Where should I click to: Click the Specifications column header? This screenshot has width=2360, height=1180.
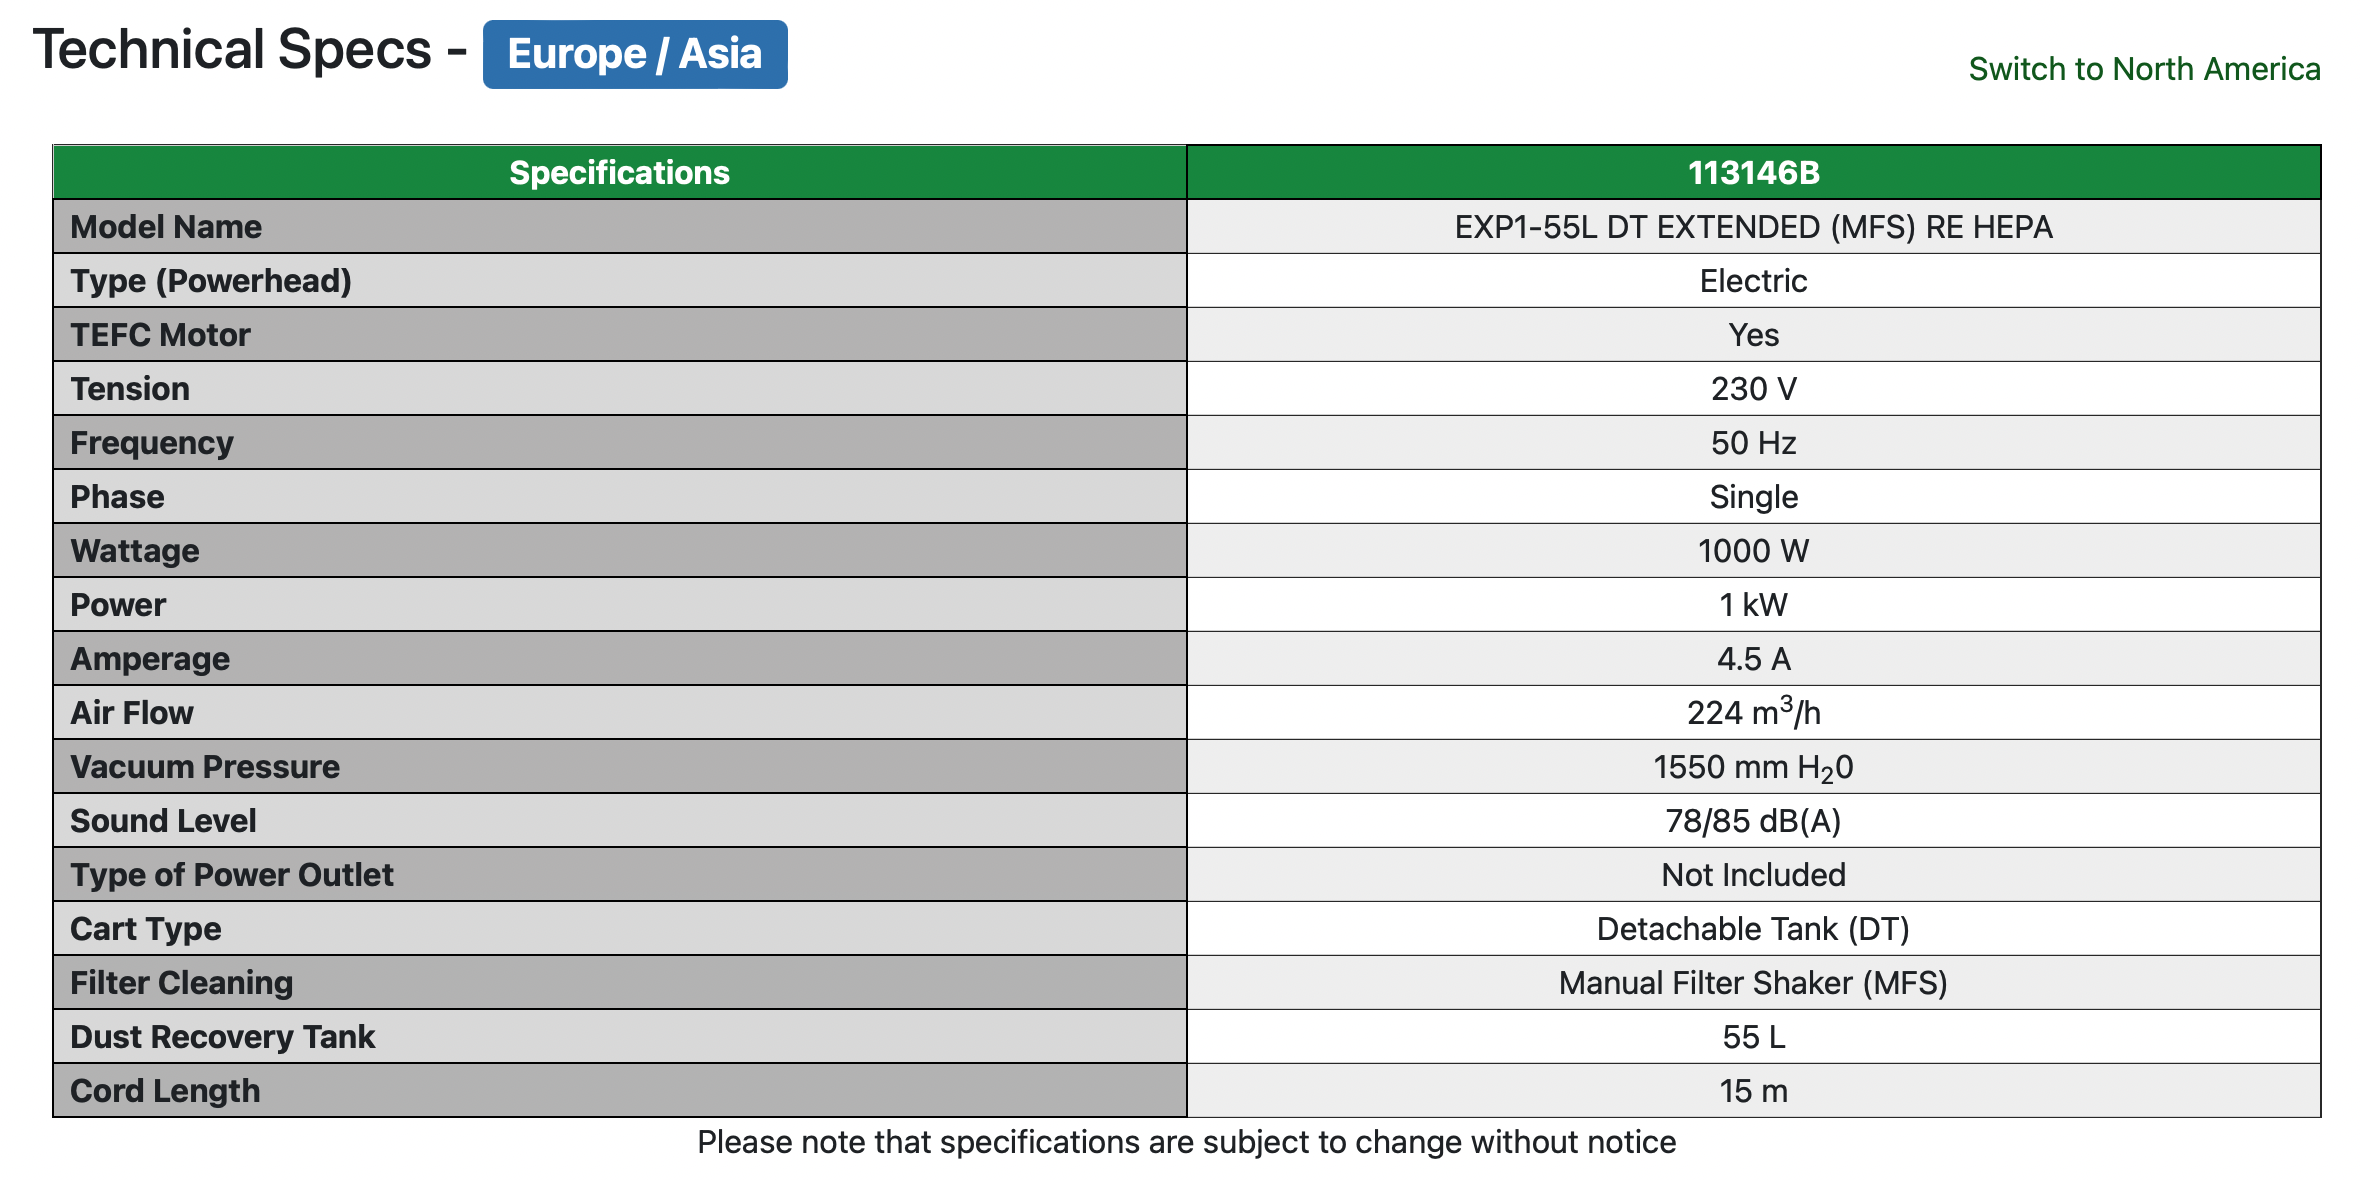point(619,173)
